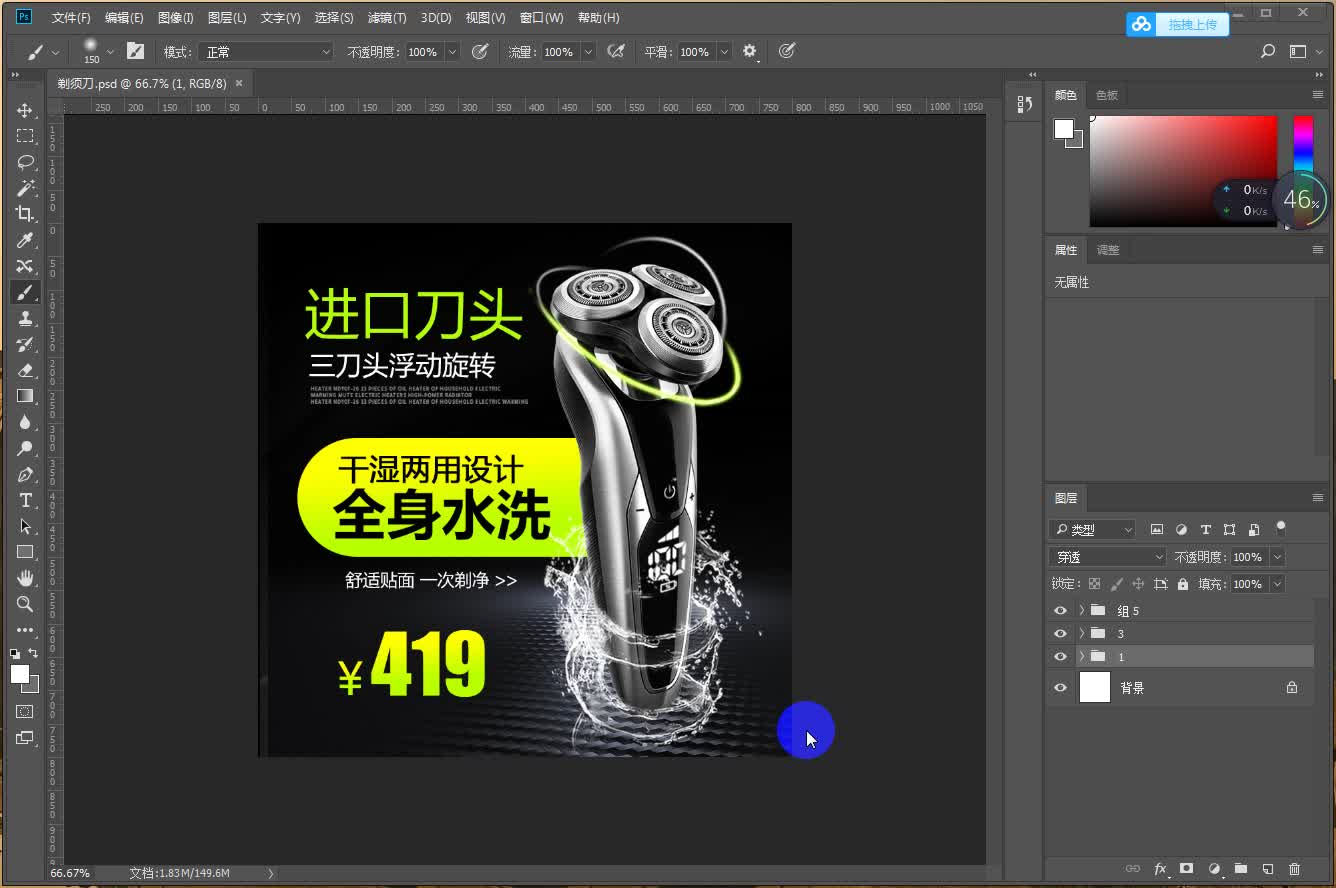The height and width of the screenshot is (888, 1336).
Task: Toggle visibility of 背景 layer
Action: coord(1060,688)
